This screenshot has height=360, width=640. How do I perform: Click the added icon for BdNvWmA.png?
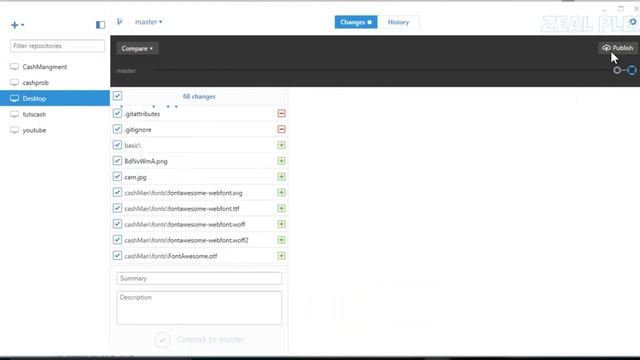click(x=281, y=161)
